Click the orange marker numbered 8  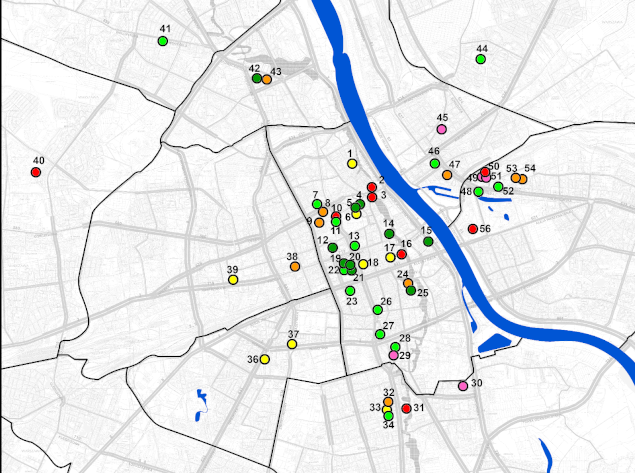pyautogui.click(x=323, y=212)
